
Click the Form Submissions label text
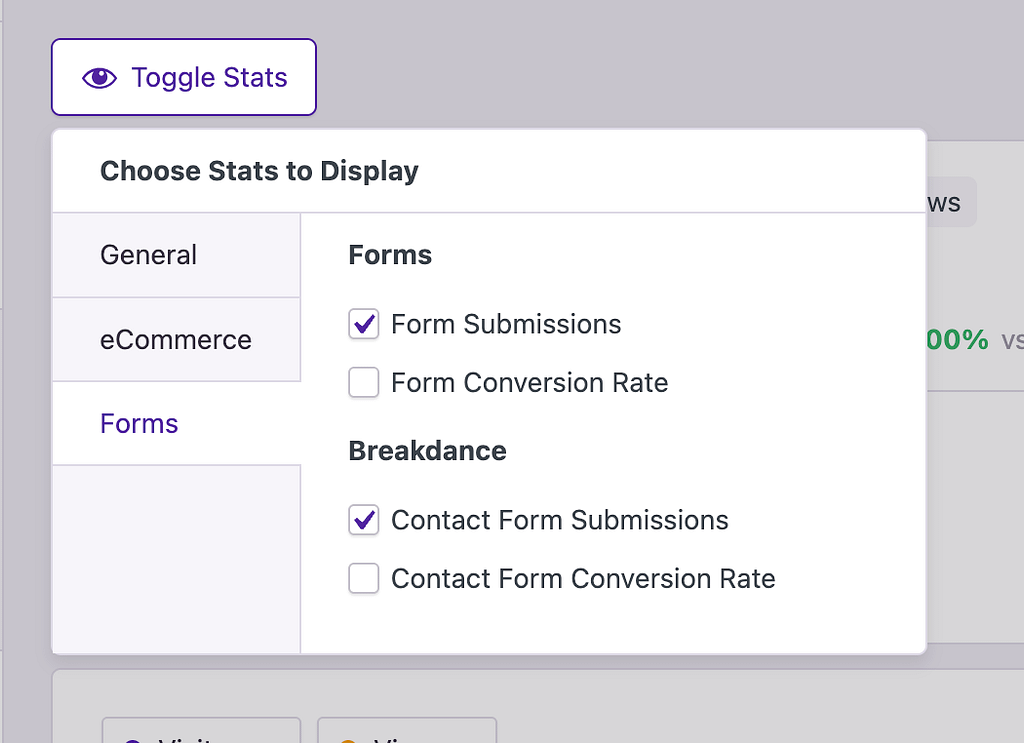(x=506, y=324)
